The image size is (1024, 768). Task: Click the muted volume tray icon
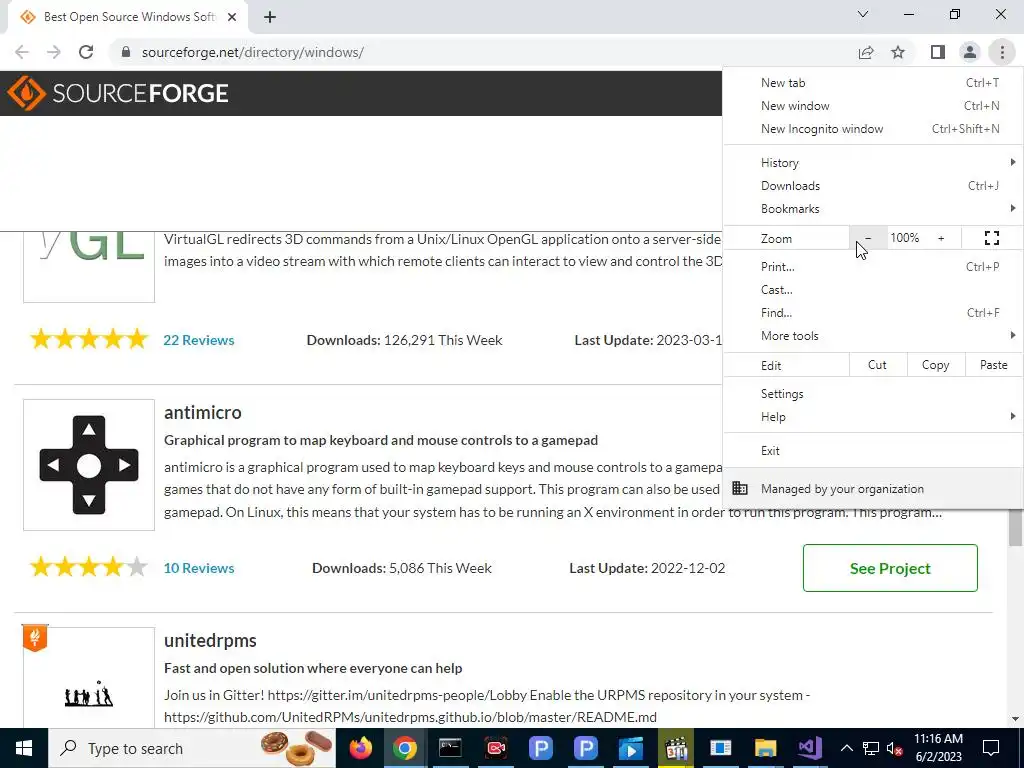[x=895, y=748]
